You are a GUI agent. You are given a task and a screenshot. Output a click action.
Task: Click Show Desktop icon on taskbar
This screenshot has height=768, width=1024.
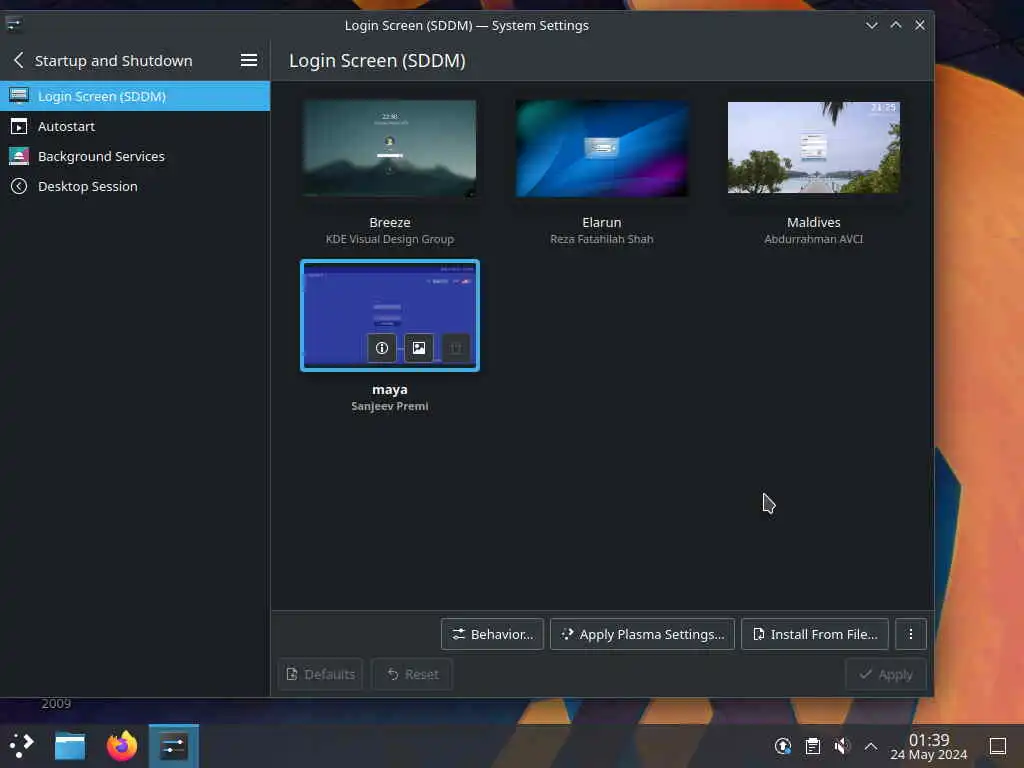click(997, 746)
